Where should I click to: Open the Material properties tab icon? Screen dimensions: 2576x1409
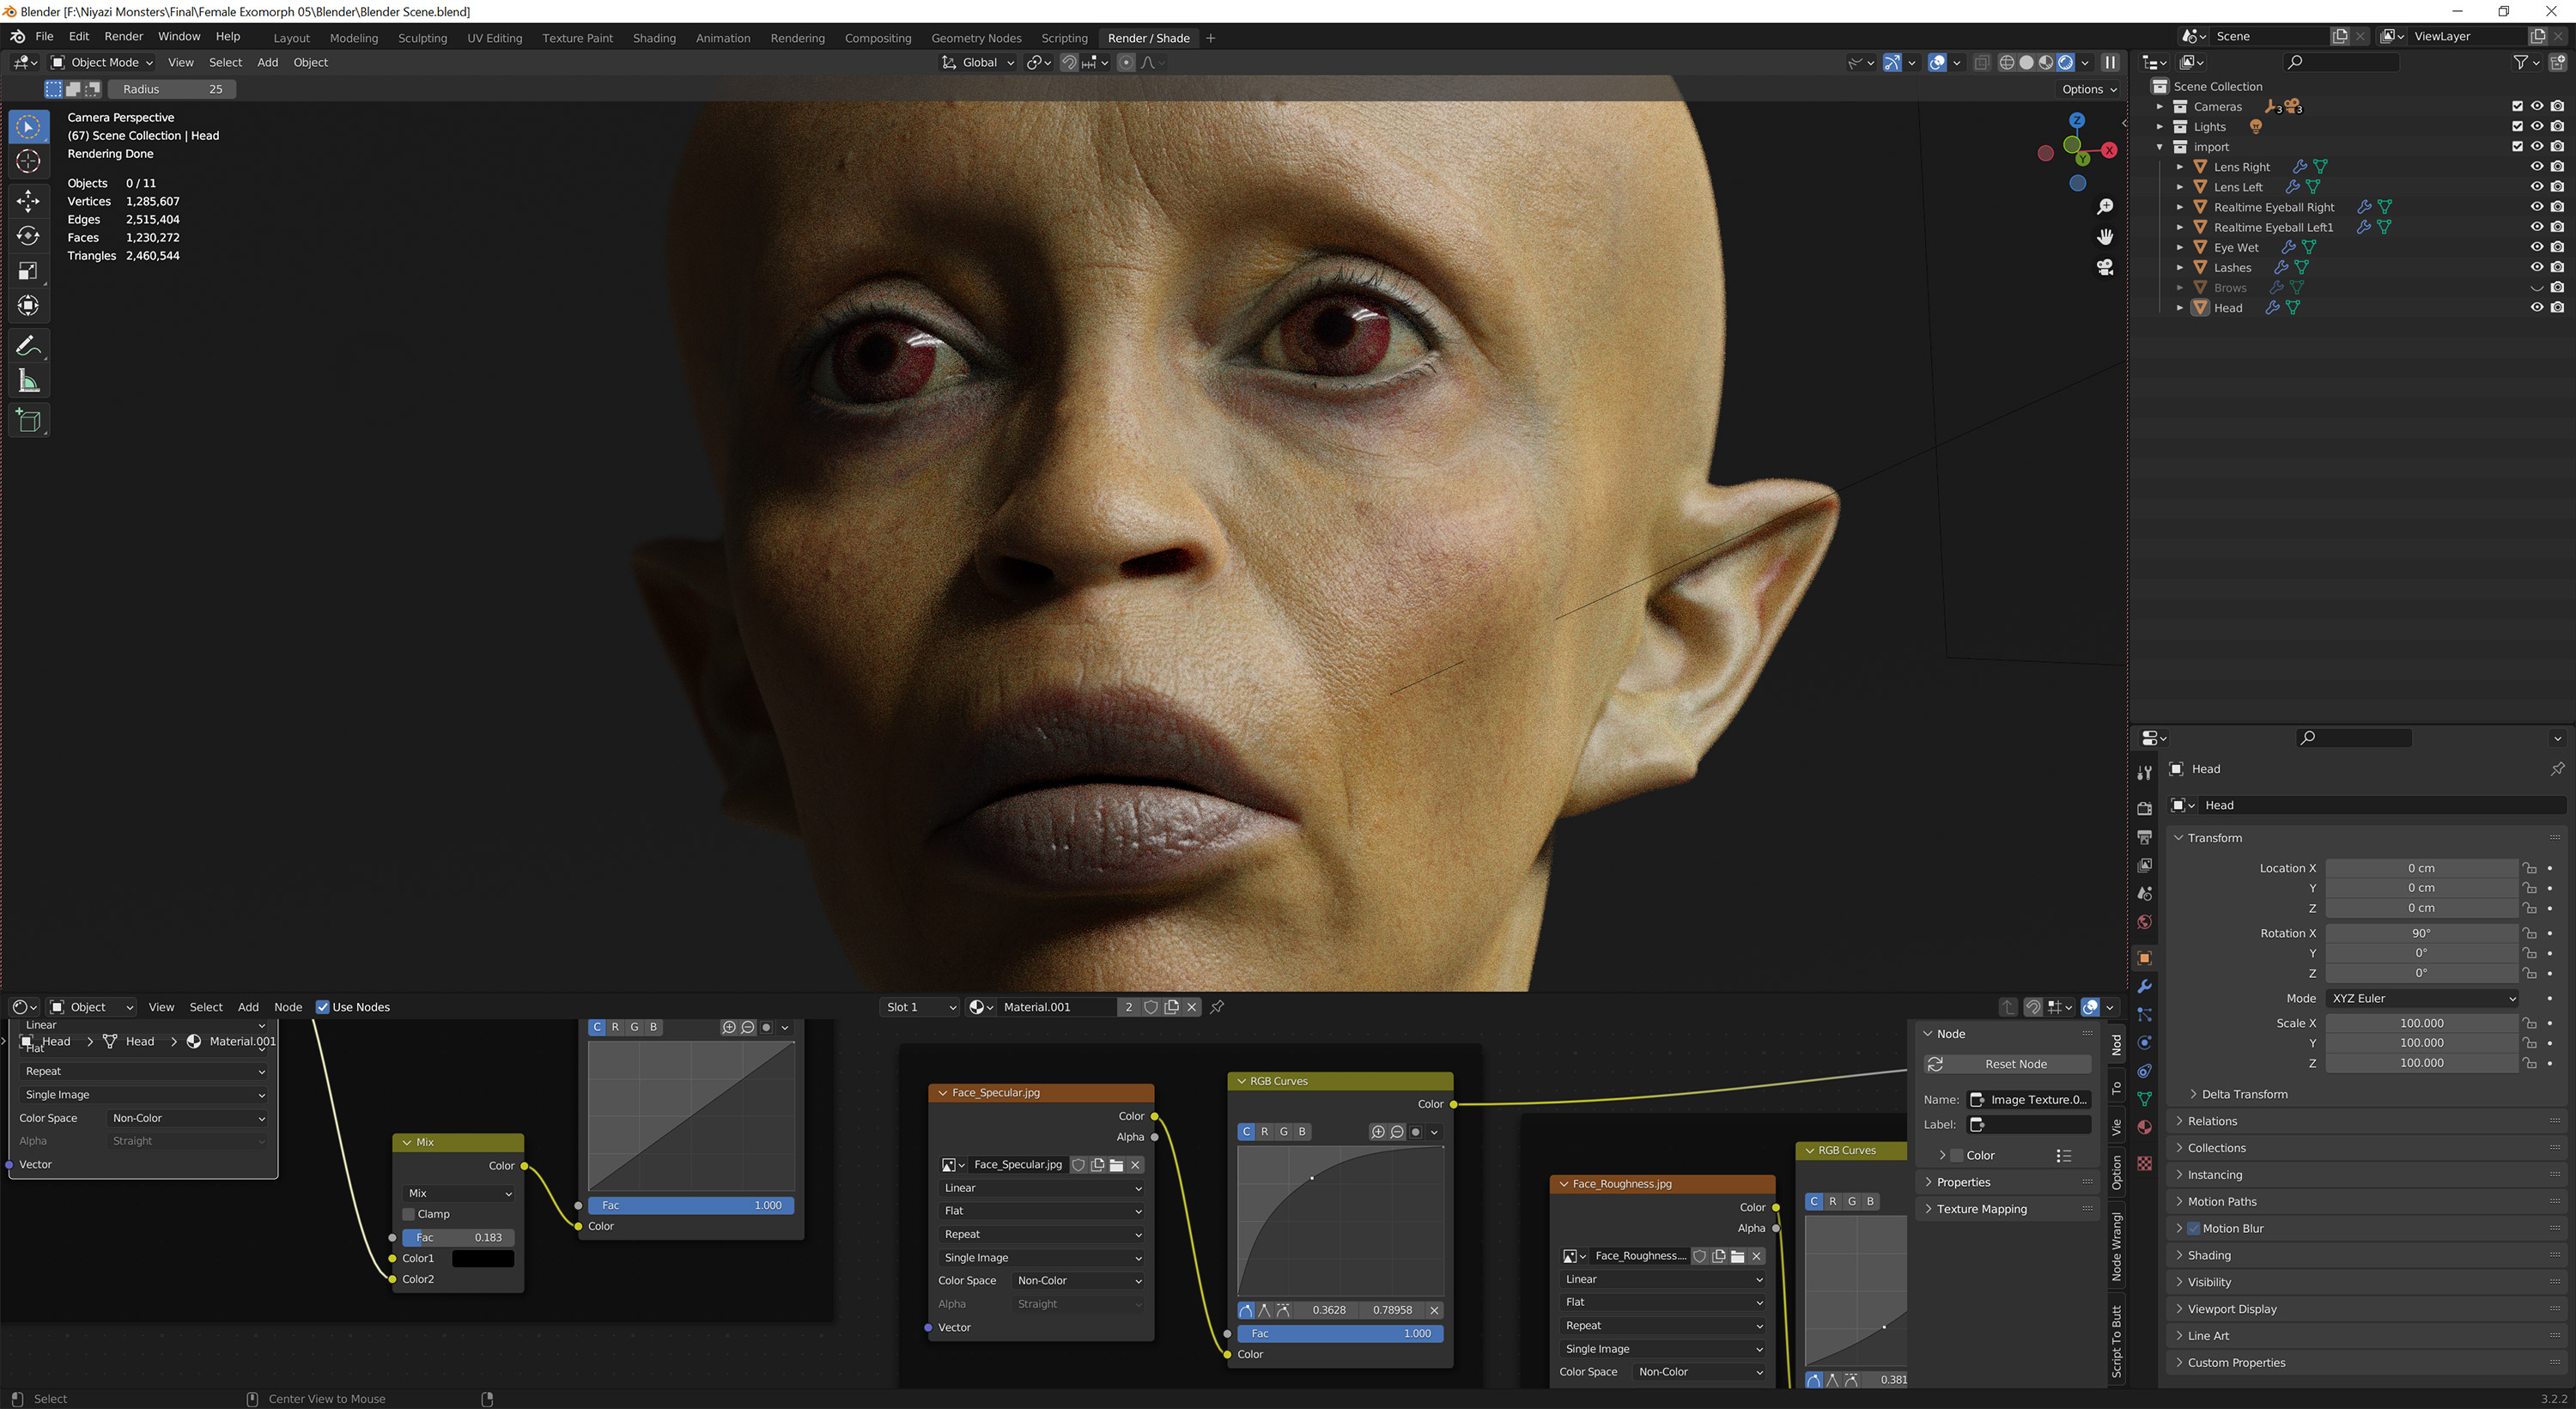coord(2144,1127)
